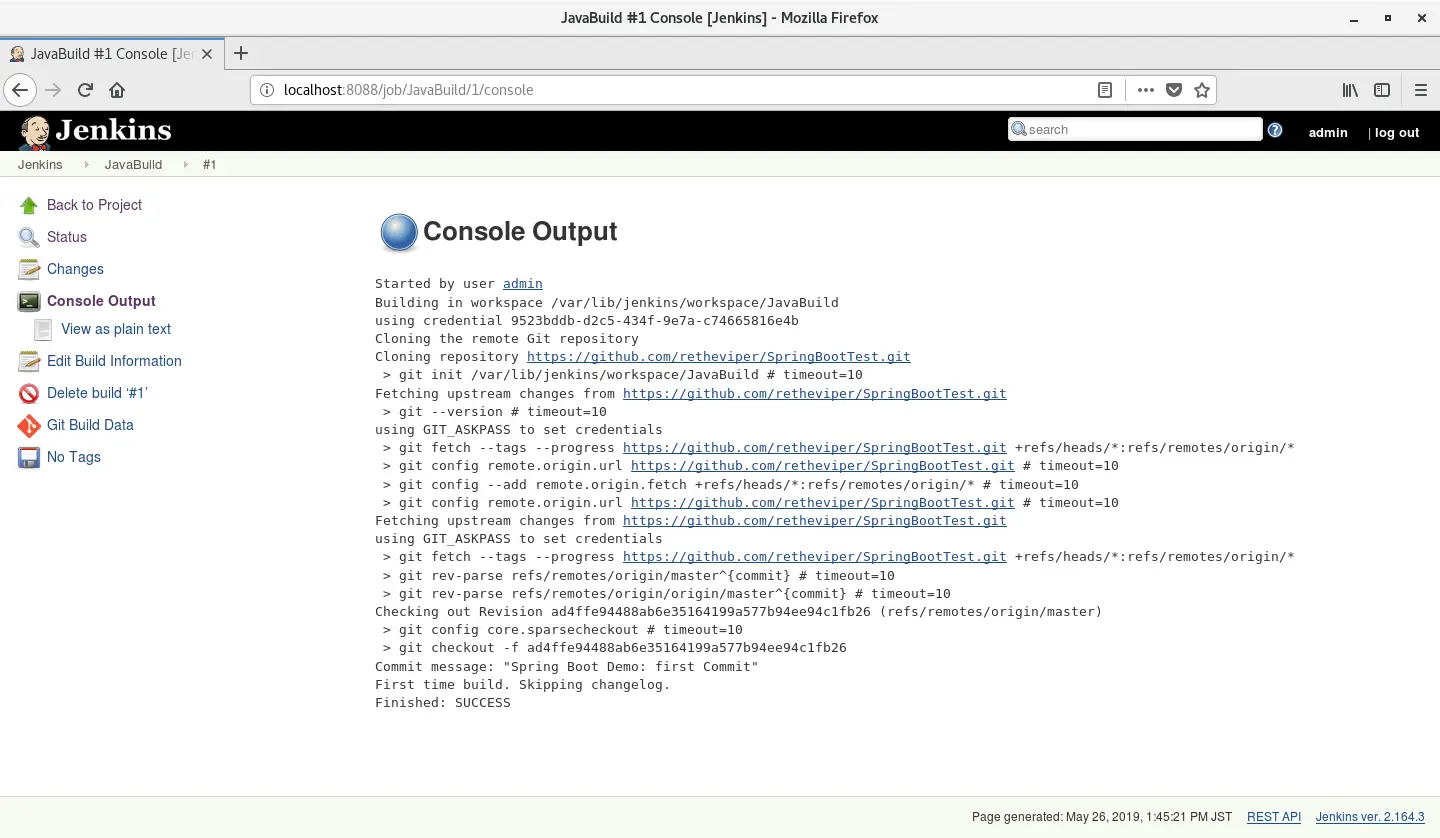Open View as plain text link
Viewport: 1440px width, 838px height.
(x=116, y=329)
